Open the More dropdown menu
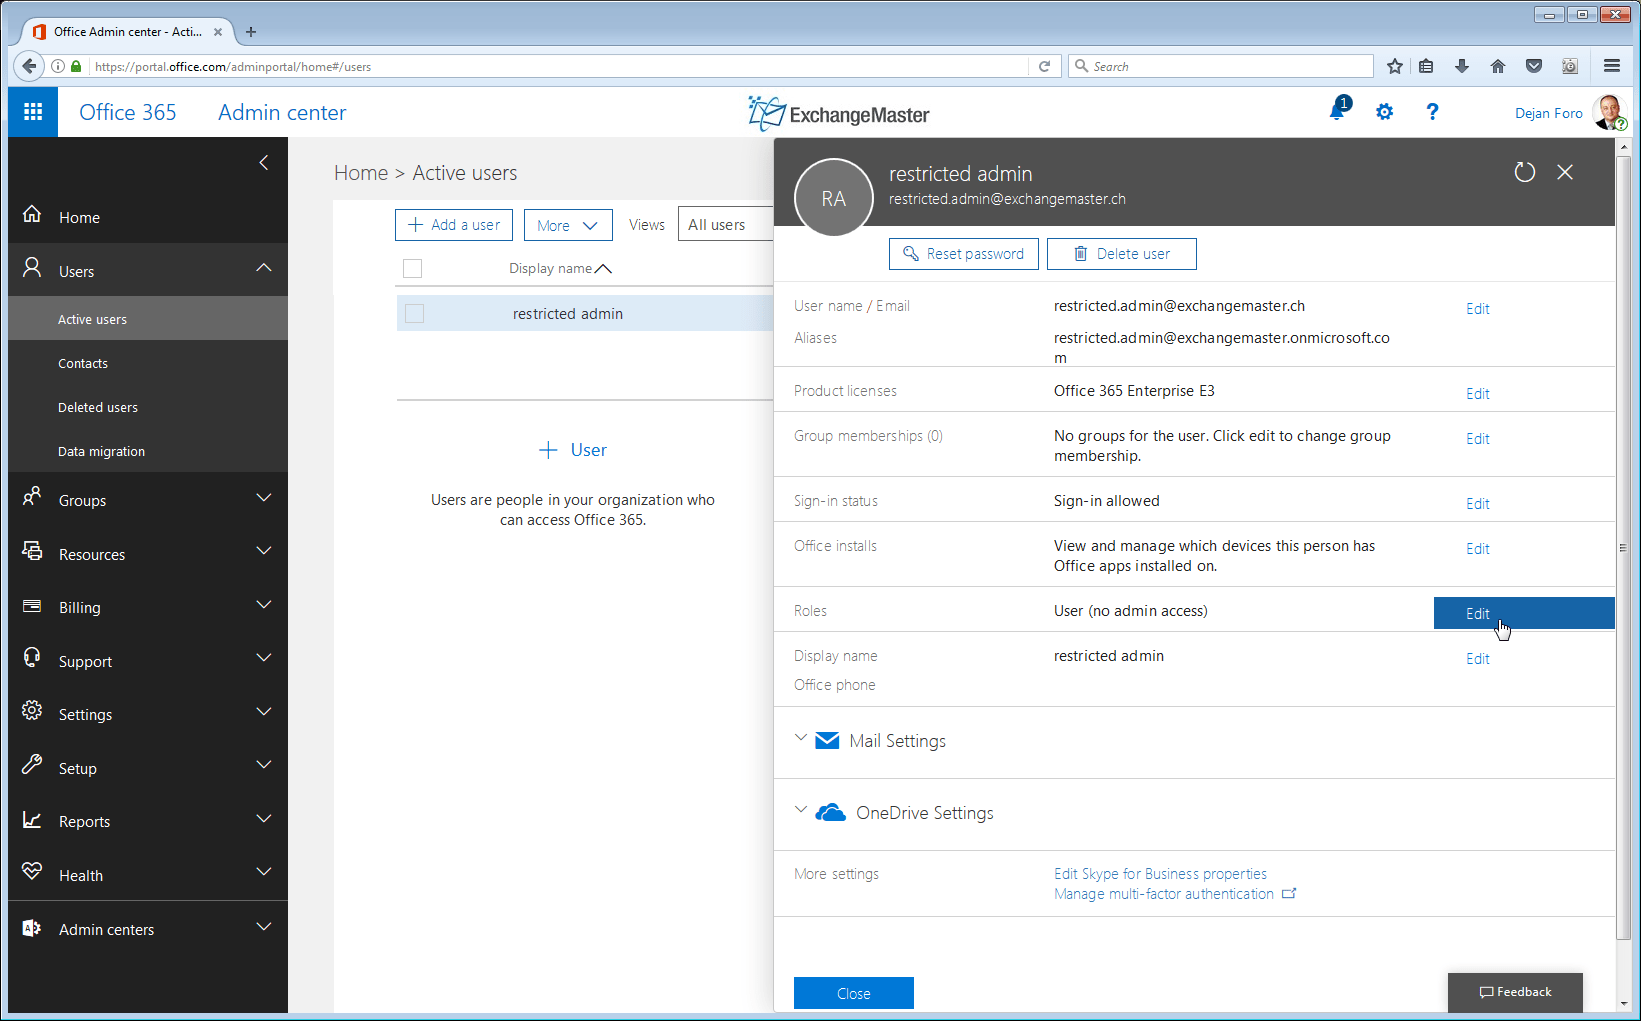This screenshot has height=1021, width=1641. pyautogui.click(x=568, y=225)
